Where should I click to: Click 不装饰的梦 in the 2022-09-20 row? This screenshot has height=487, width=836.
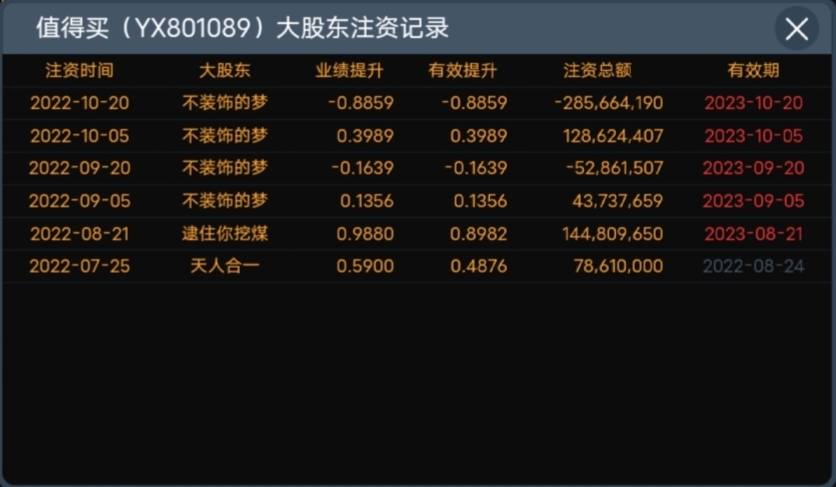(225, 168)
